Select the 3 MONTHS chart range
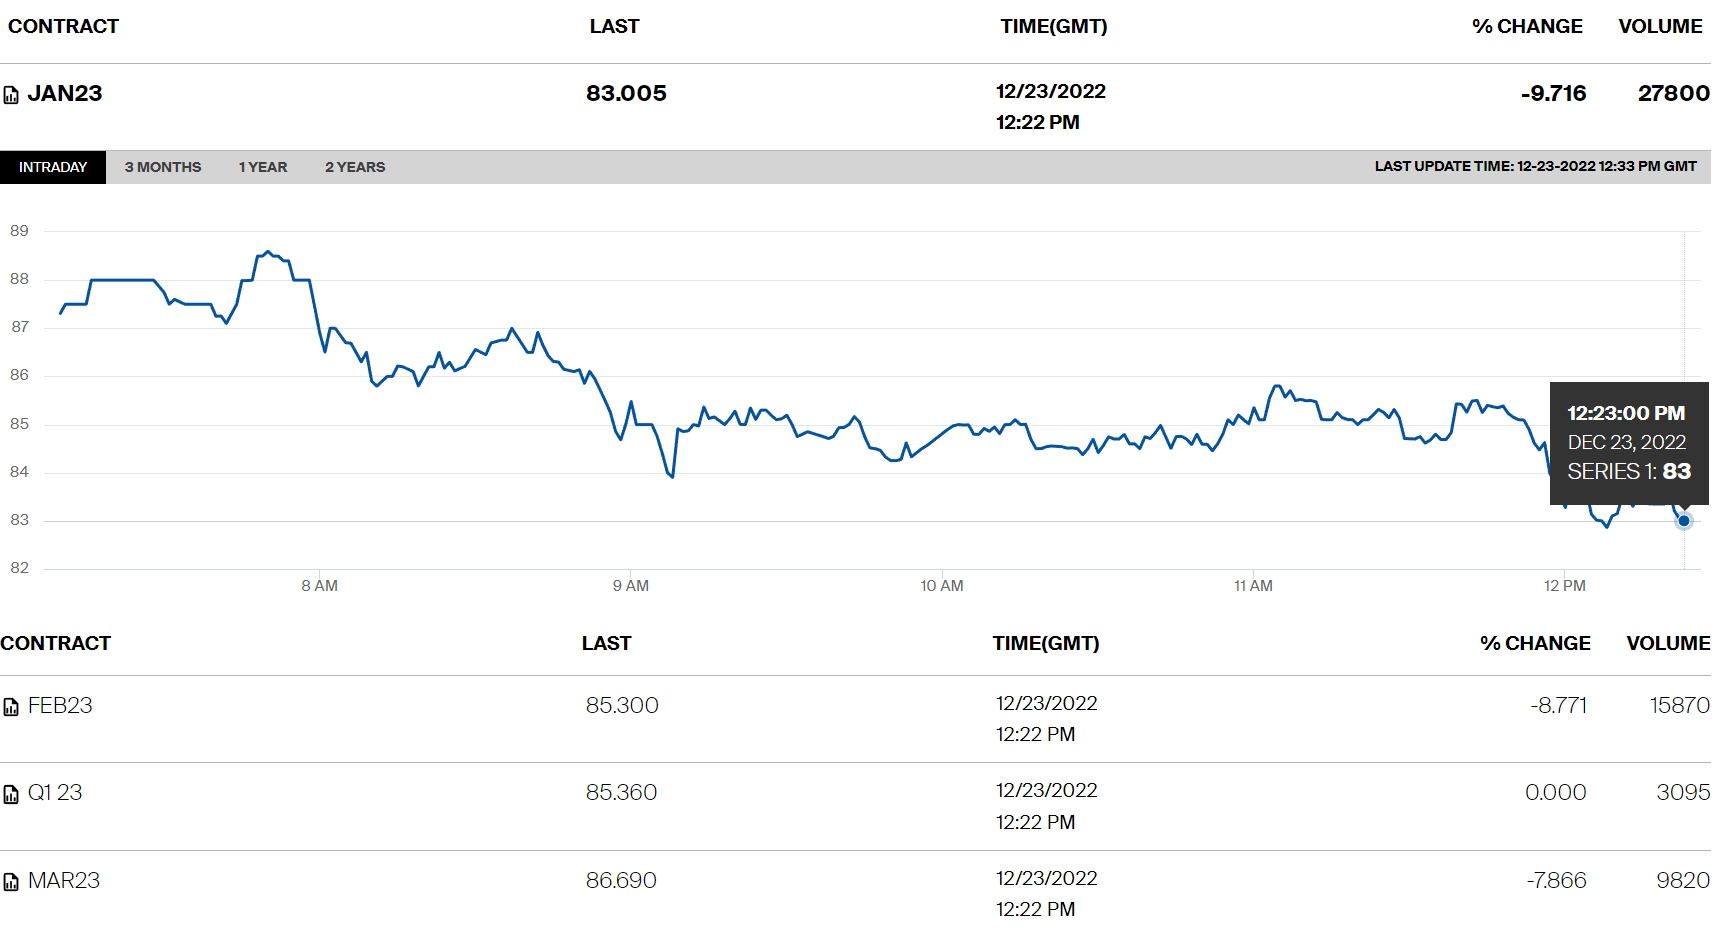The width and height of the screenshot is (1715, 928). tap(163, 167)
